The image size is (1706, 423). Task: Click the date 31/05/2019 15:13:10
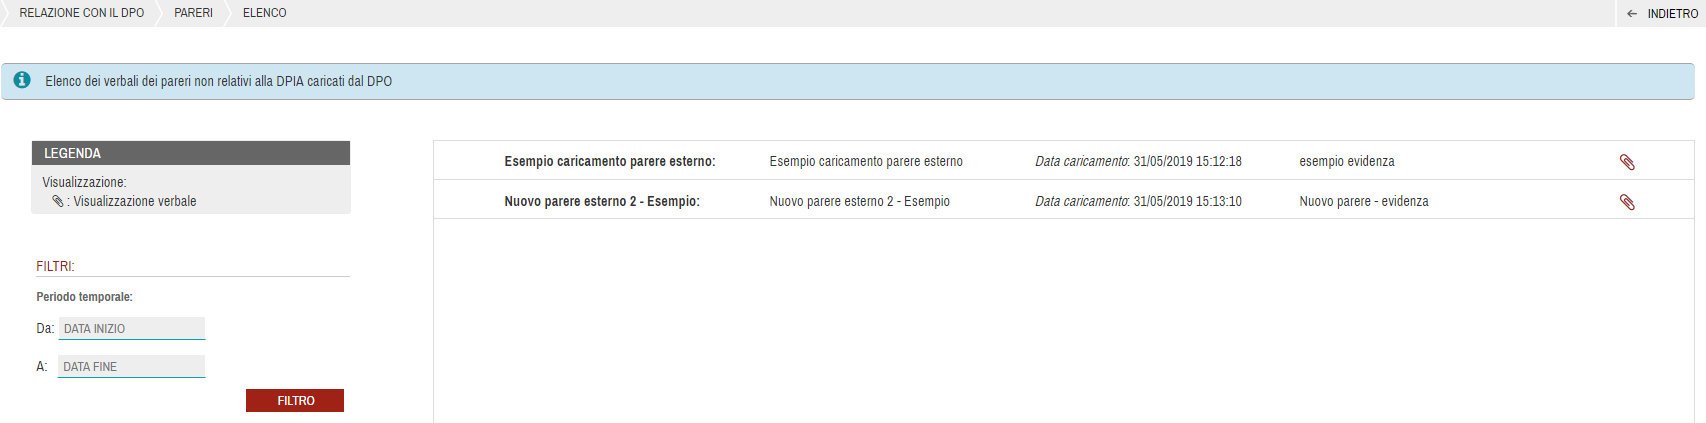pos(1187,201)
